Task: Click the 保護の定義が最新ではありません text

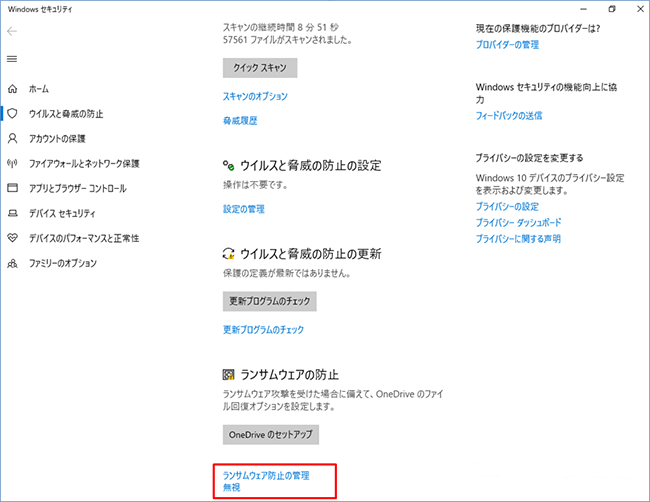Action: 287,273
